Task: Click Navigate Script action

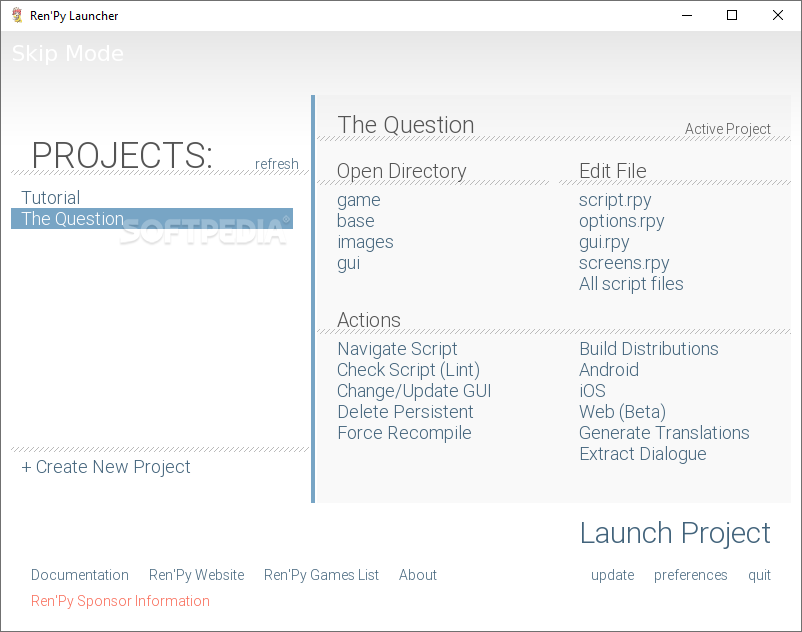Action: (397, 349)
